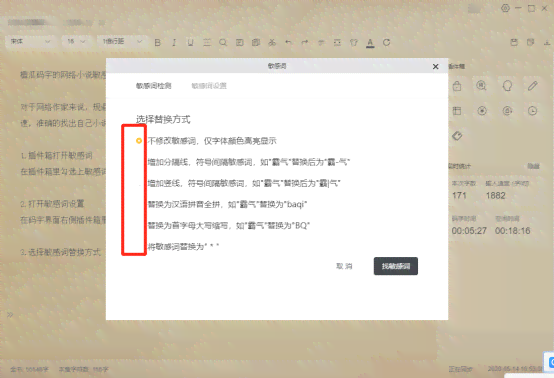Click the '1.插件箱打开敏感词' line in the document
This screenshot has width=554, height=378.
[57, 155]
